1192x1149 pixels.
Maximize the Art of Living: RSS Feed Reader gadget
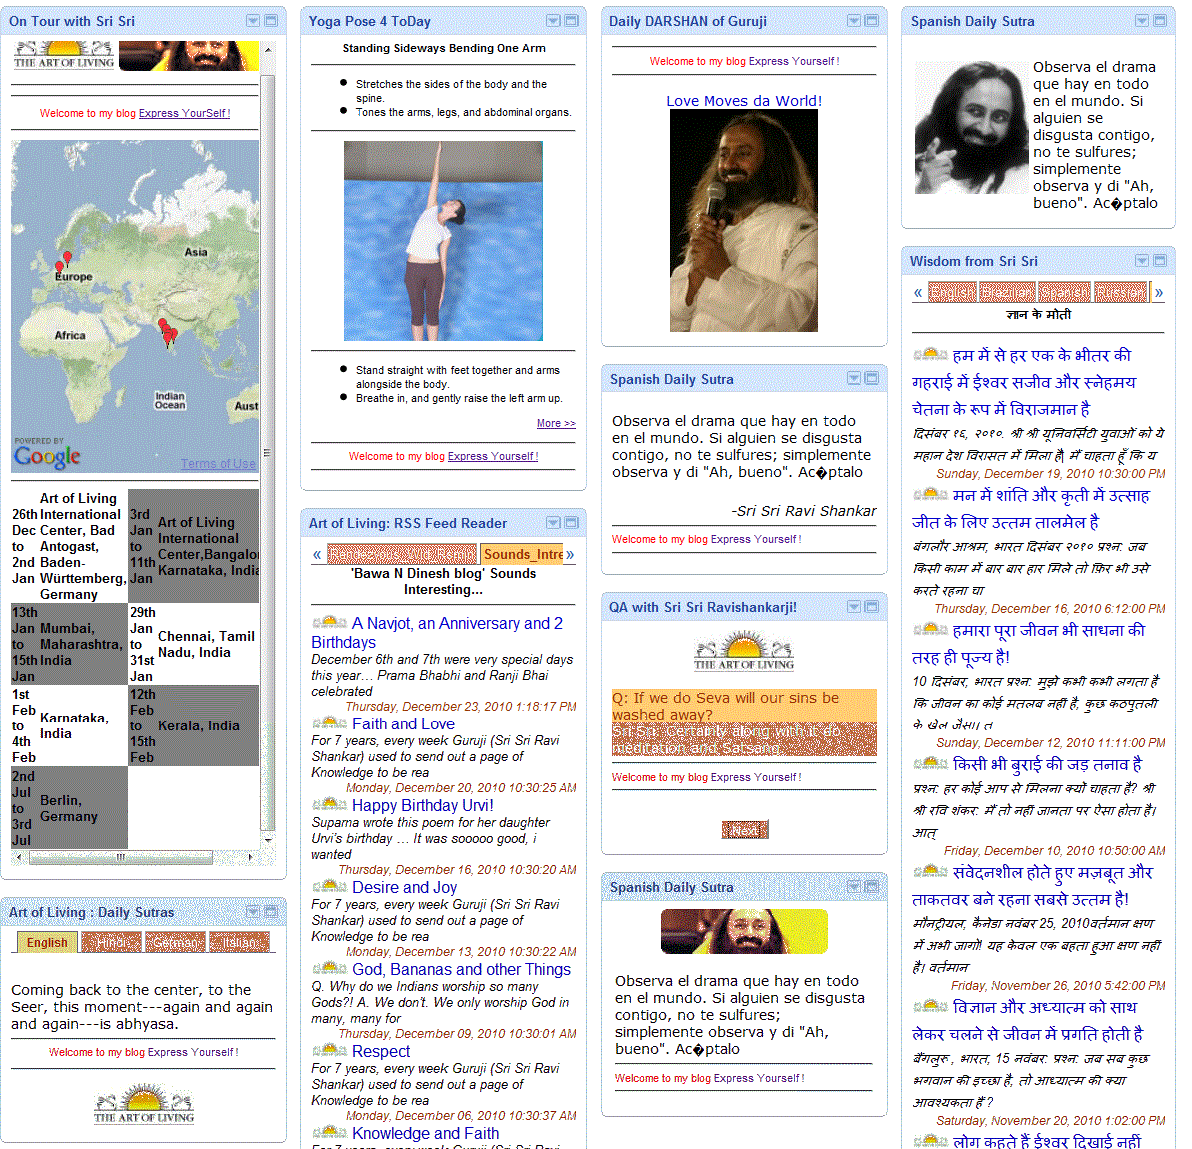572,523
